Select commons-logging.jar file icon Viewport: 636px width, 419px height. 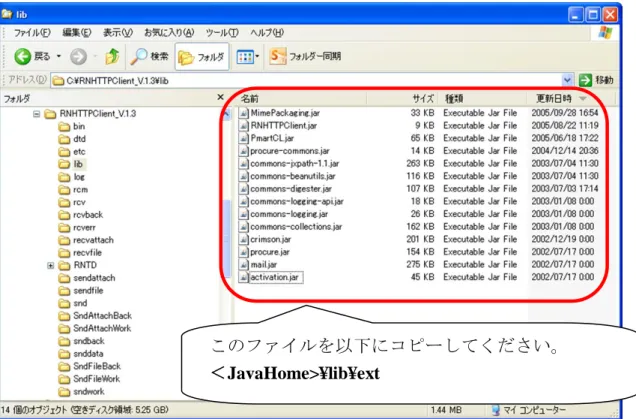[x=243, y=214]
